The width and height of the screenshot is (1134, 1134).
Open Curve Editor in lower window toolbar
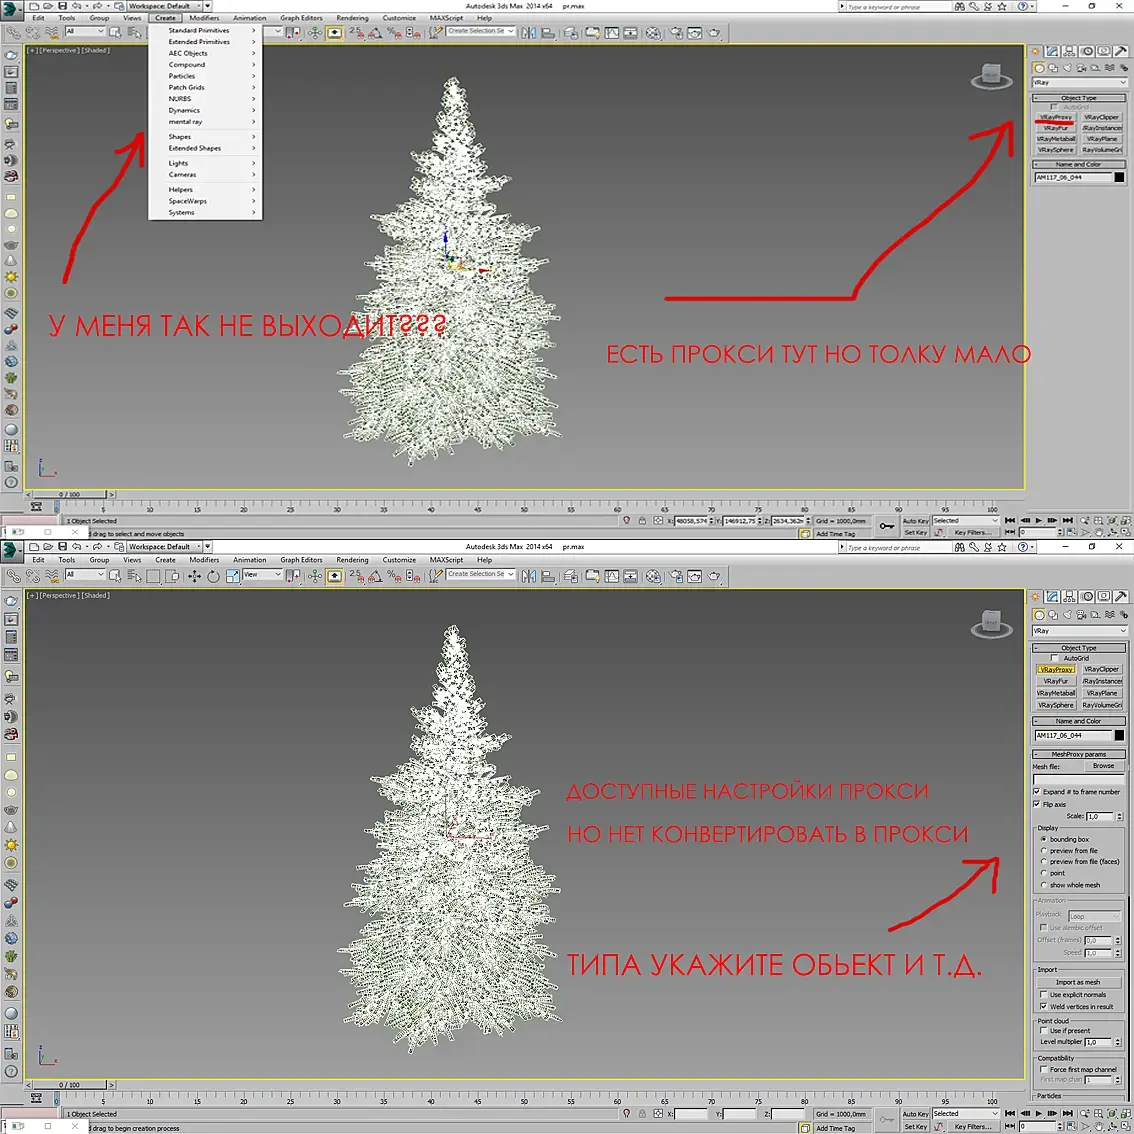pos(612,576)
